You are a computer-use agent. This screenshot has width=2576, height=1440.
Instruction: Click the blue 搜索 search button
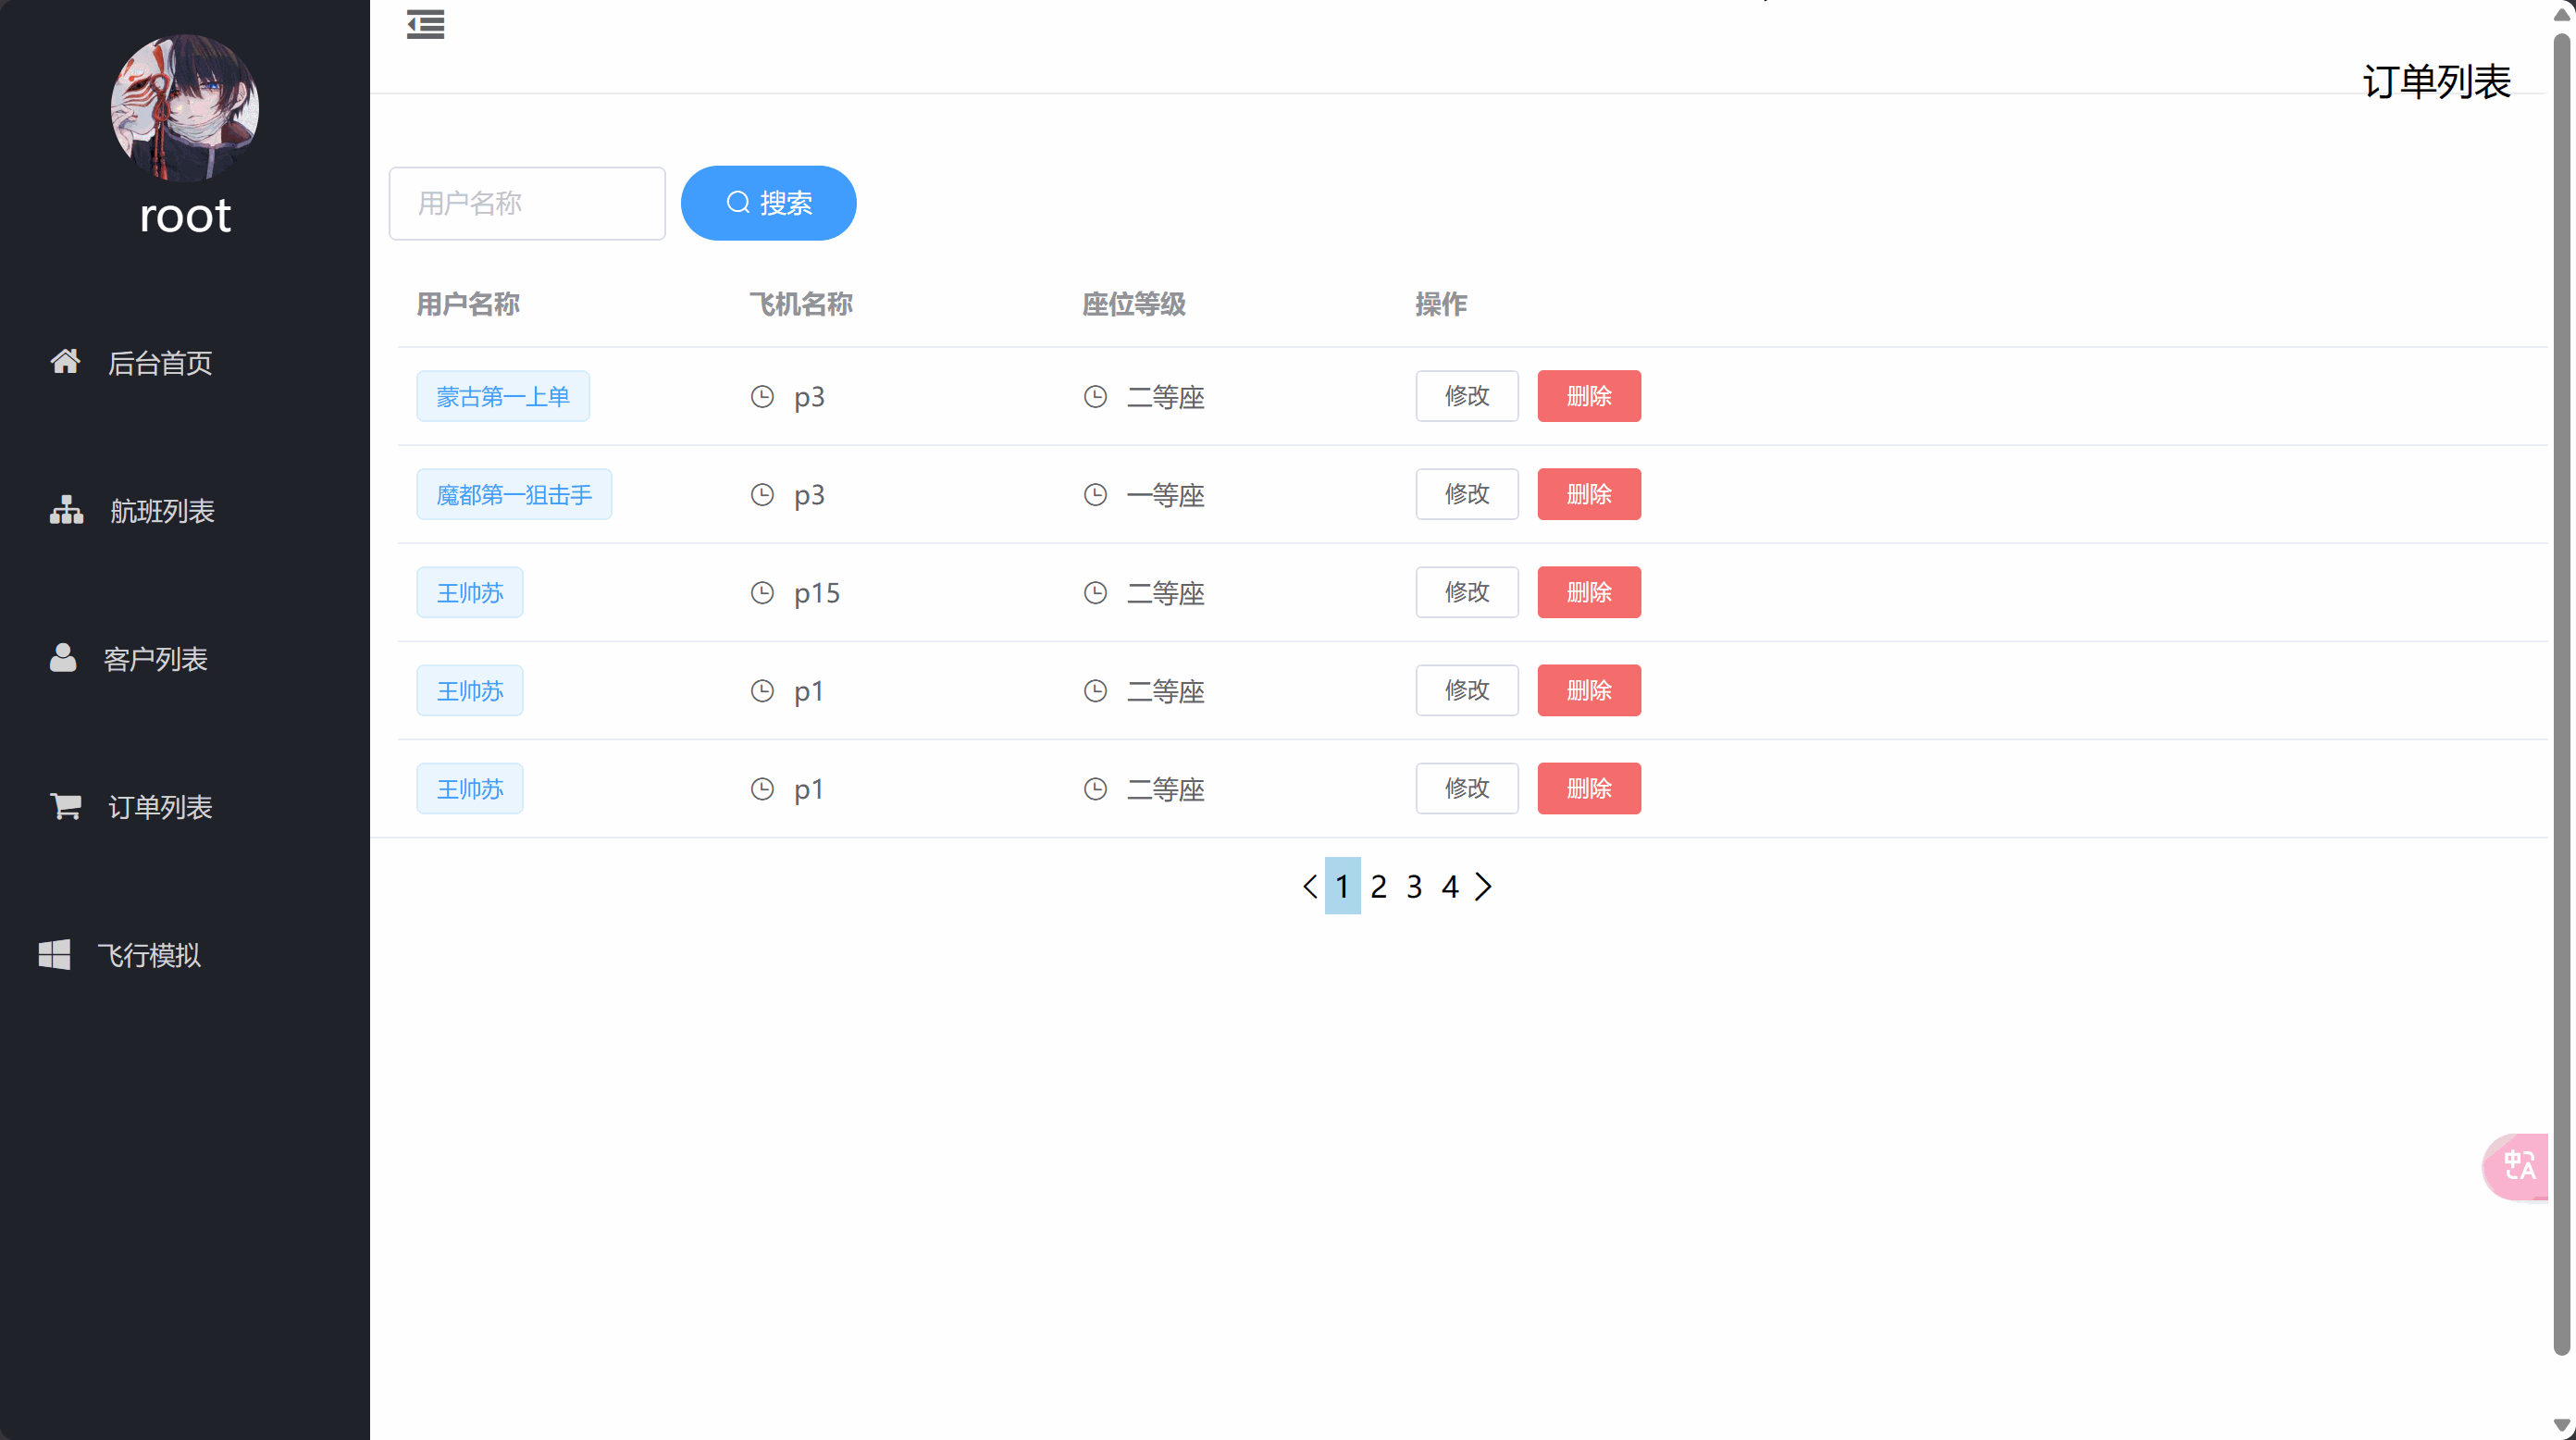coord(768,203)
